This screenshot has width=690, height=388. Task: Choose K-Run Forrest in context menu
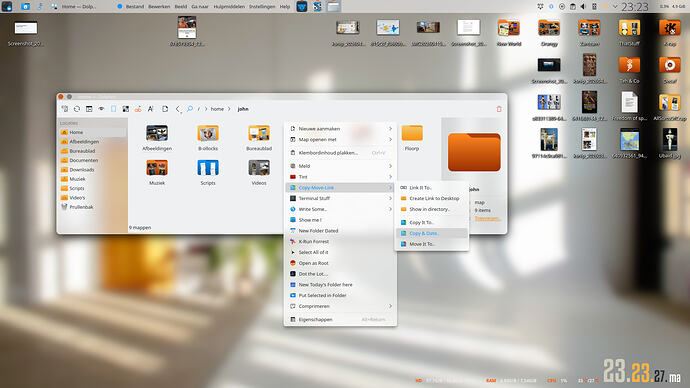point(340,242)
